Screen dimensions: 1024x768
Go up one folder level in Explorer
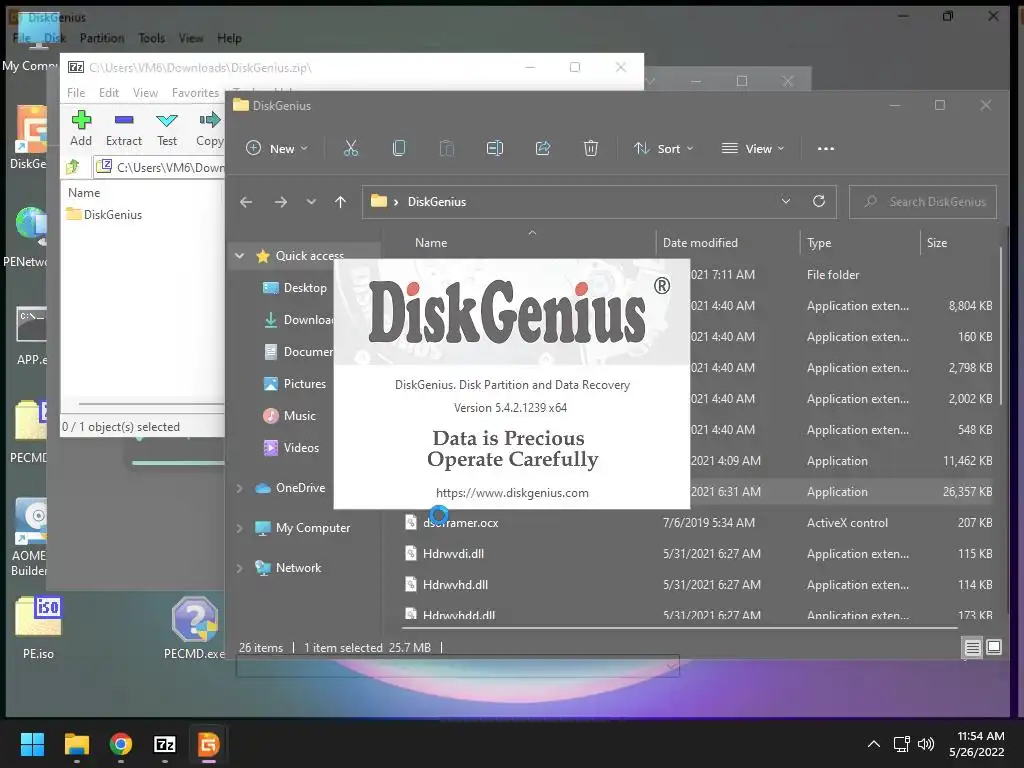[340, 202]
